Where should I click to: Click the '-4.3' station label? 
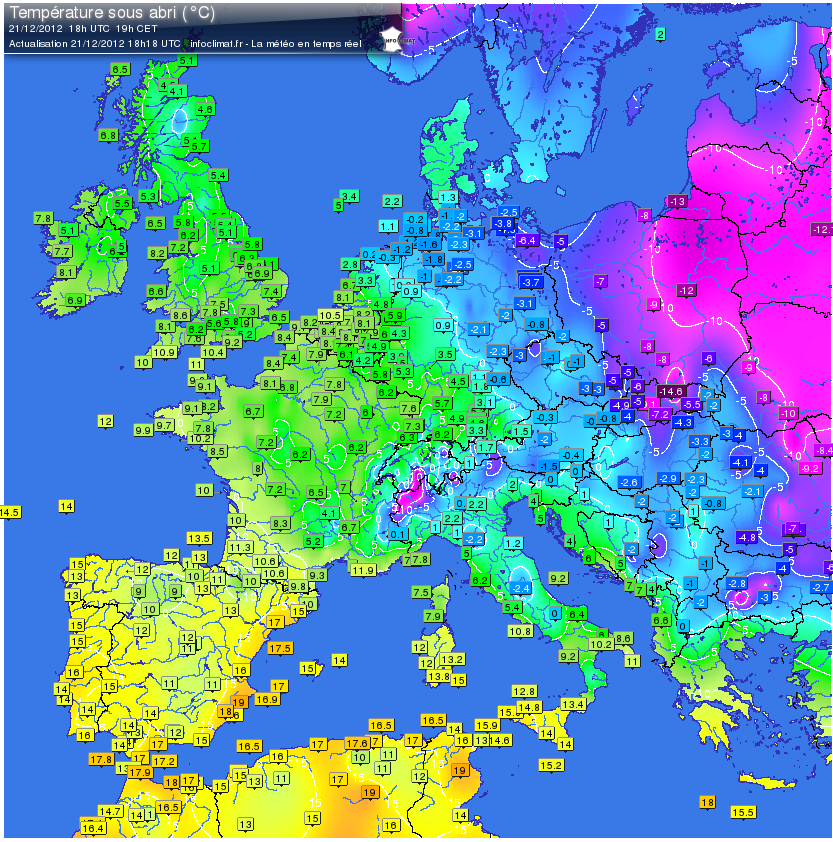(x=683, y=422)
